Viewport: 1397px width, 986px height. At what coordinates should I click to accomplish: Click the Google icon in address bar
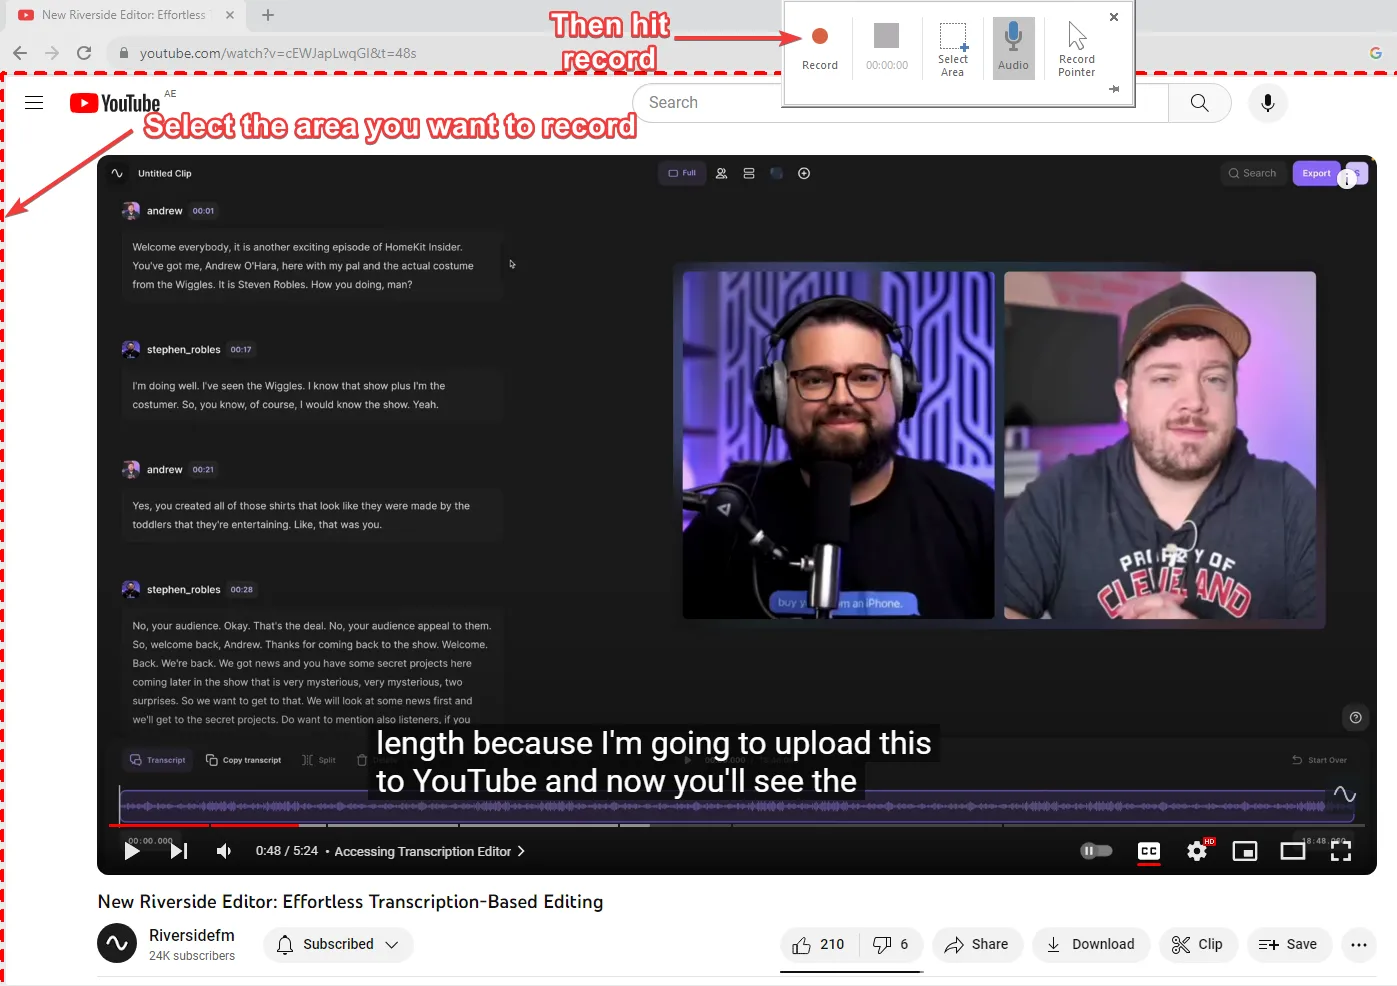[x=1376, y=53]
